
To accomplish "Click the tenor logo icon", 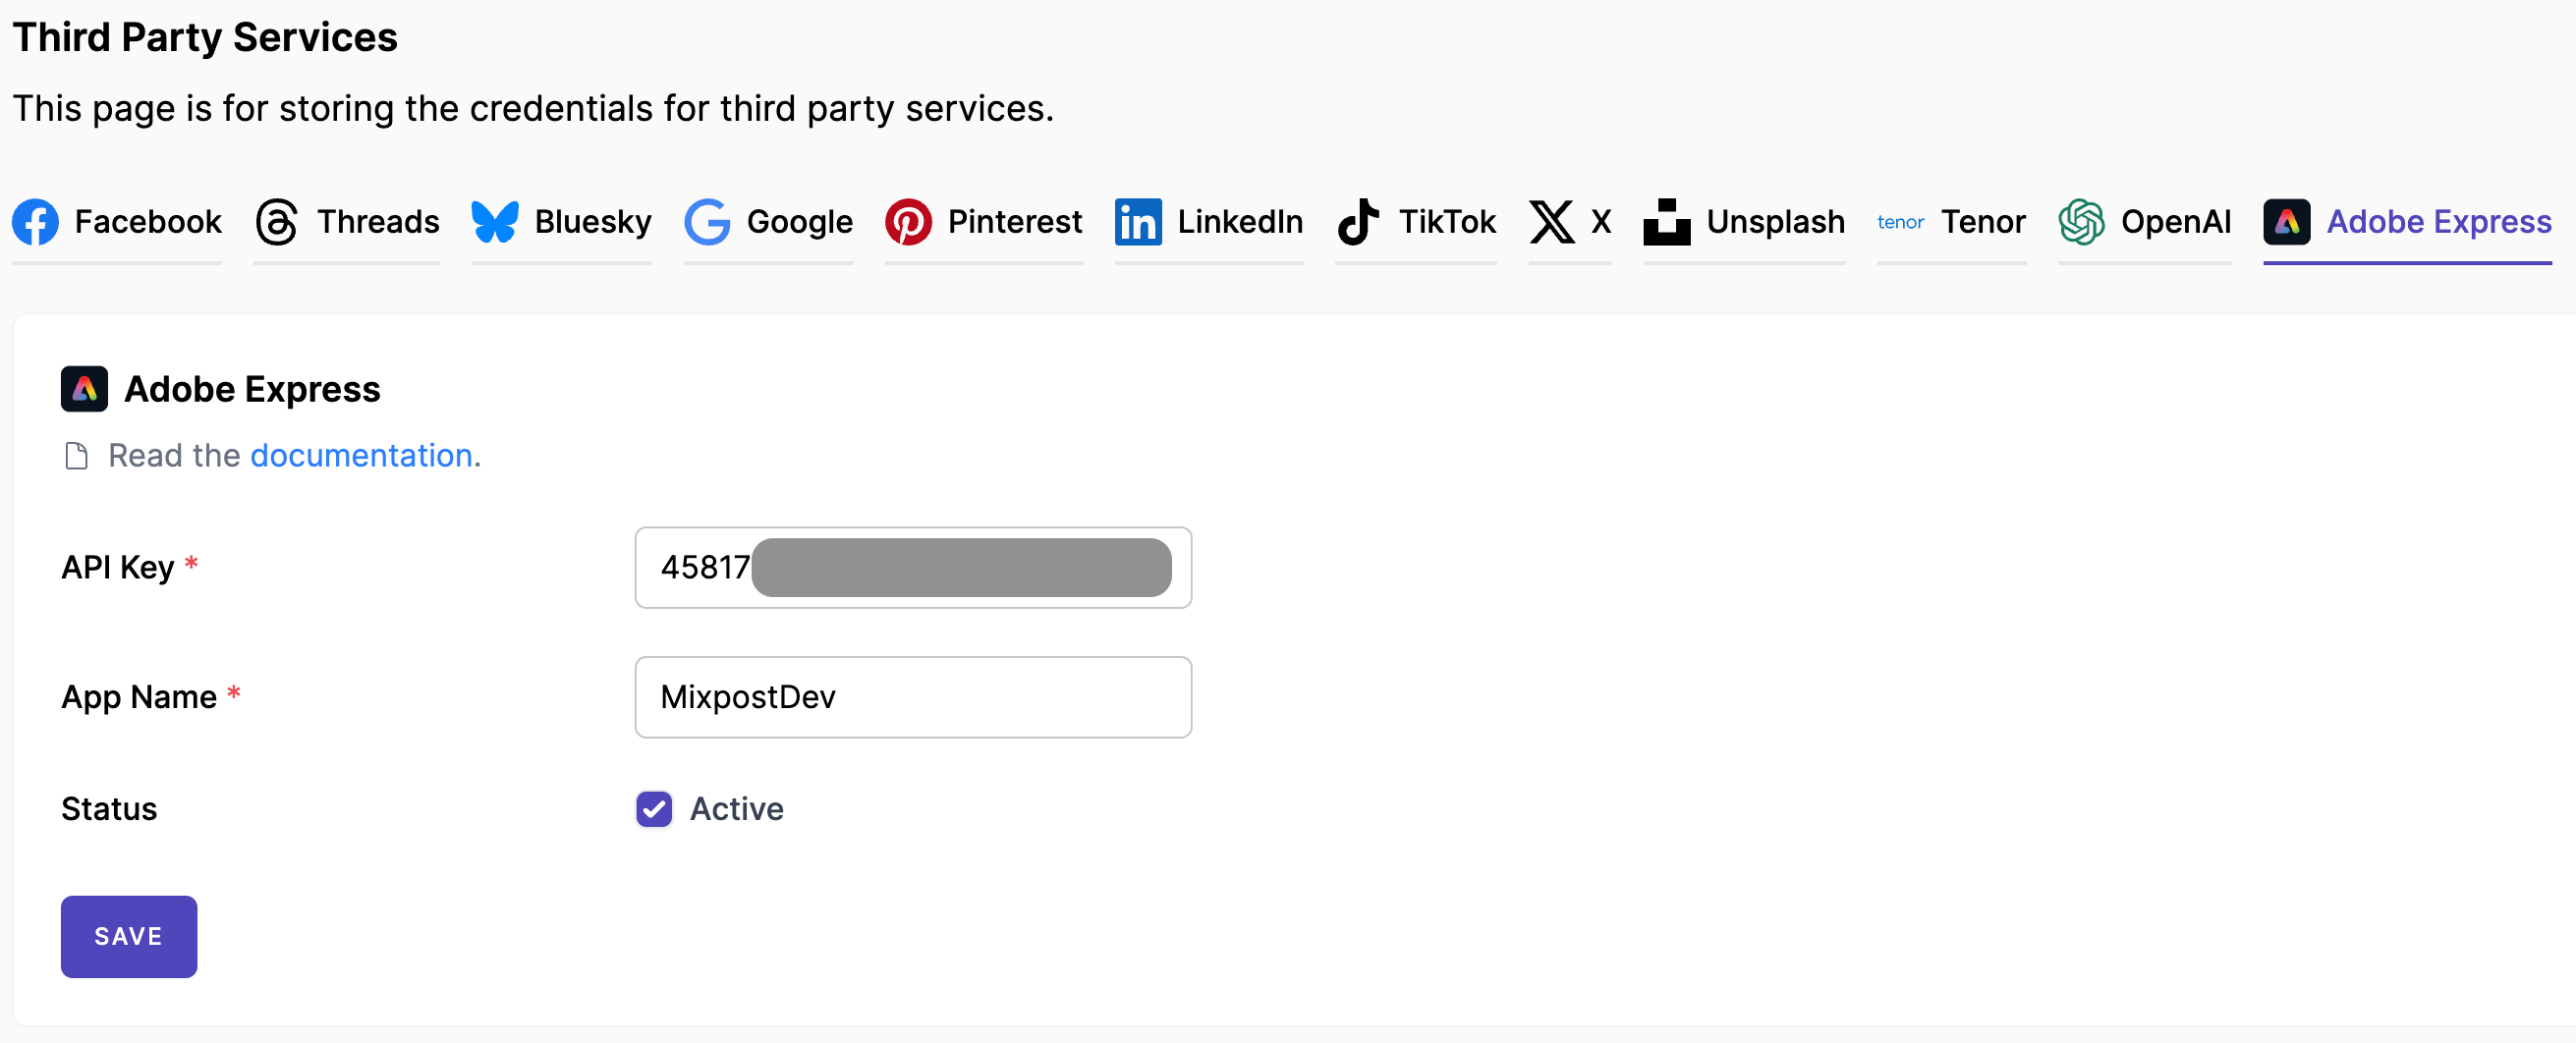I will point(1900,222).
